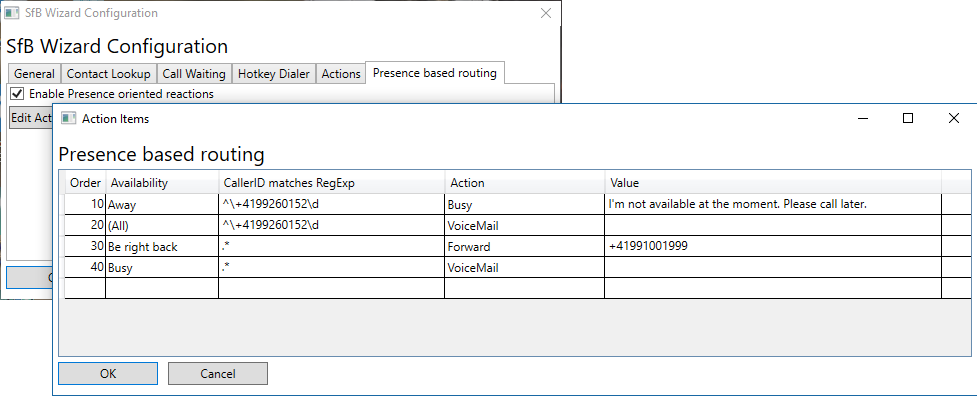Click the empty new-row Availability cell
This screenshot has height=396, width=977.
pos(162,288)
